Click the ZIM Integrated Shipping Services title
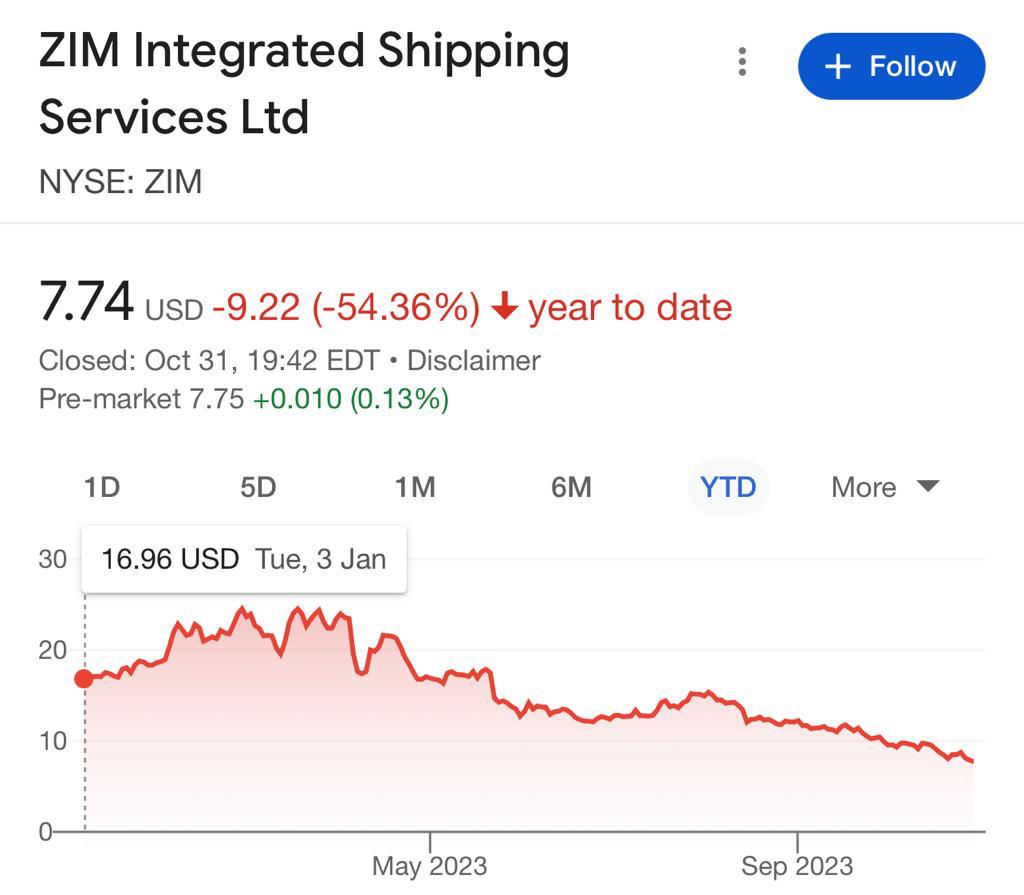The width and height of the screenshot is (1024, 895). (304, 83)
